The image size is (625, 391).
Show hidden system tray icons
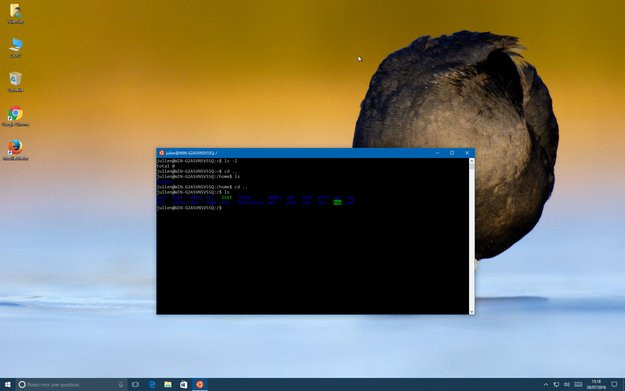tap(546, 385)
